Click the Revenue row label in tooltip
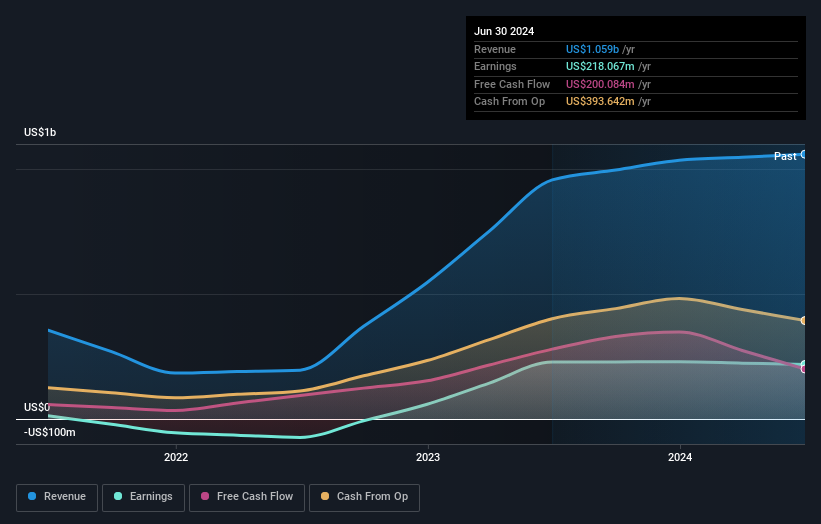 (495, 49)
